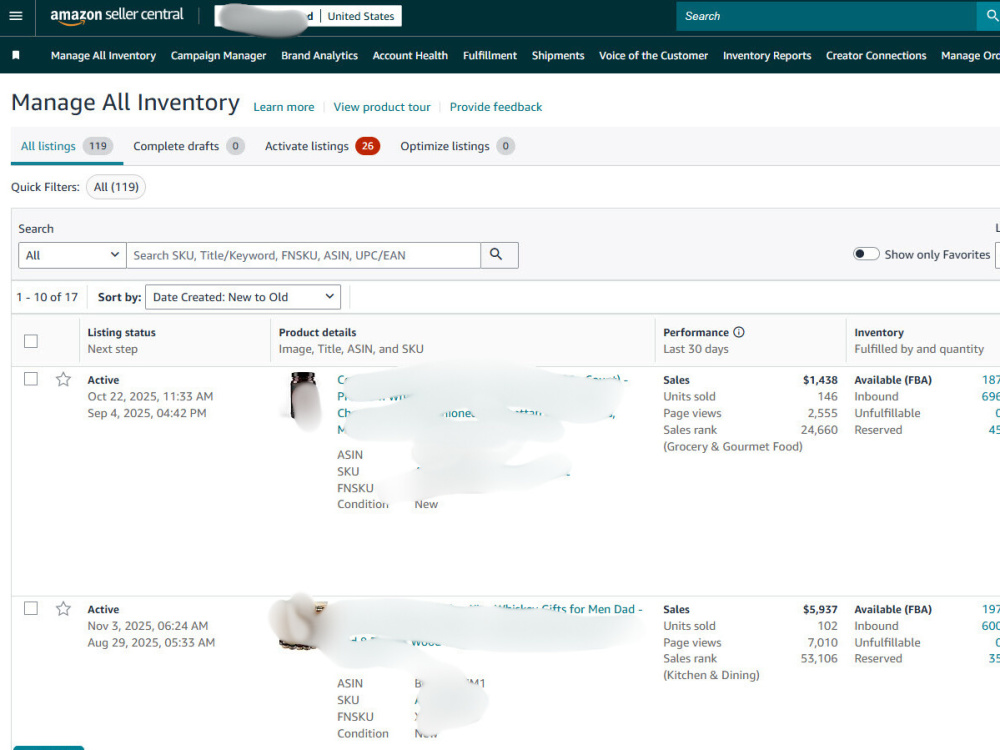Switch to the Activate listings tab
1000x750 pixels.
tap(322, 146)
